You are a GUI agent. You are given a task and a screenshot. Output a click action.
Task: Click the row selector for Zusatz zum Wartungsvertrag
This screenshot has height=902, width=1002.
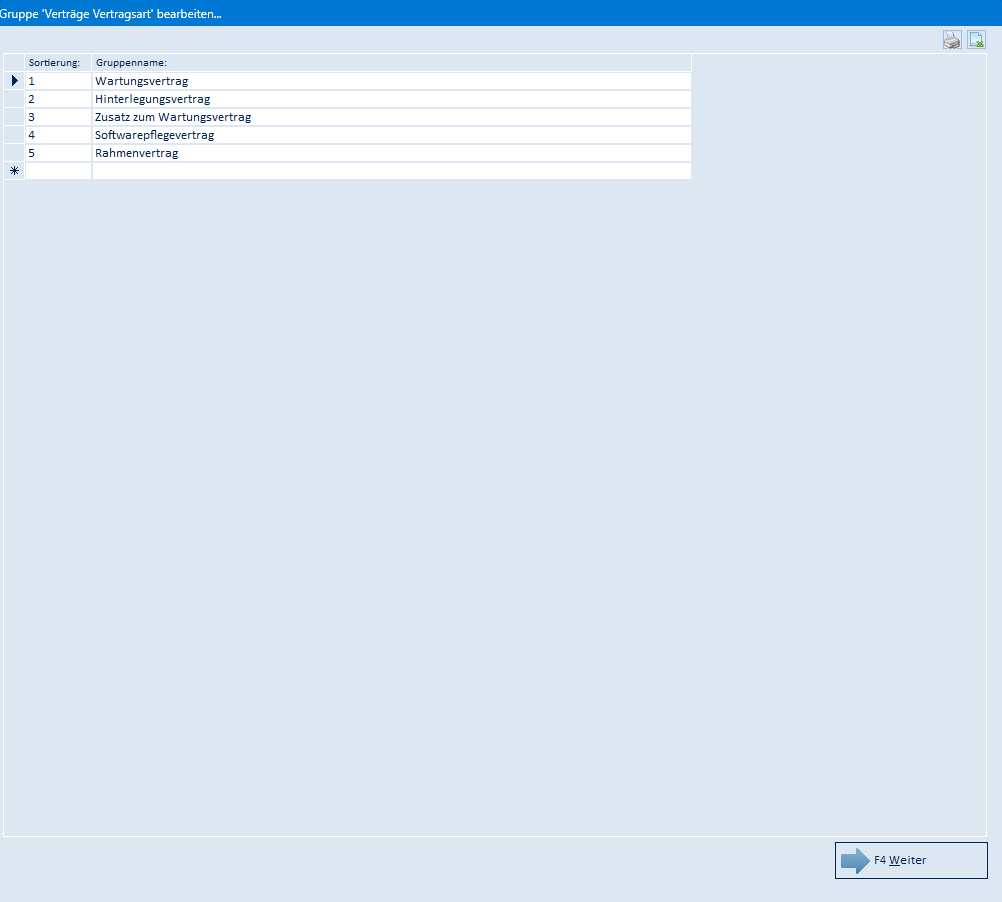[14, 117]
